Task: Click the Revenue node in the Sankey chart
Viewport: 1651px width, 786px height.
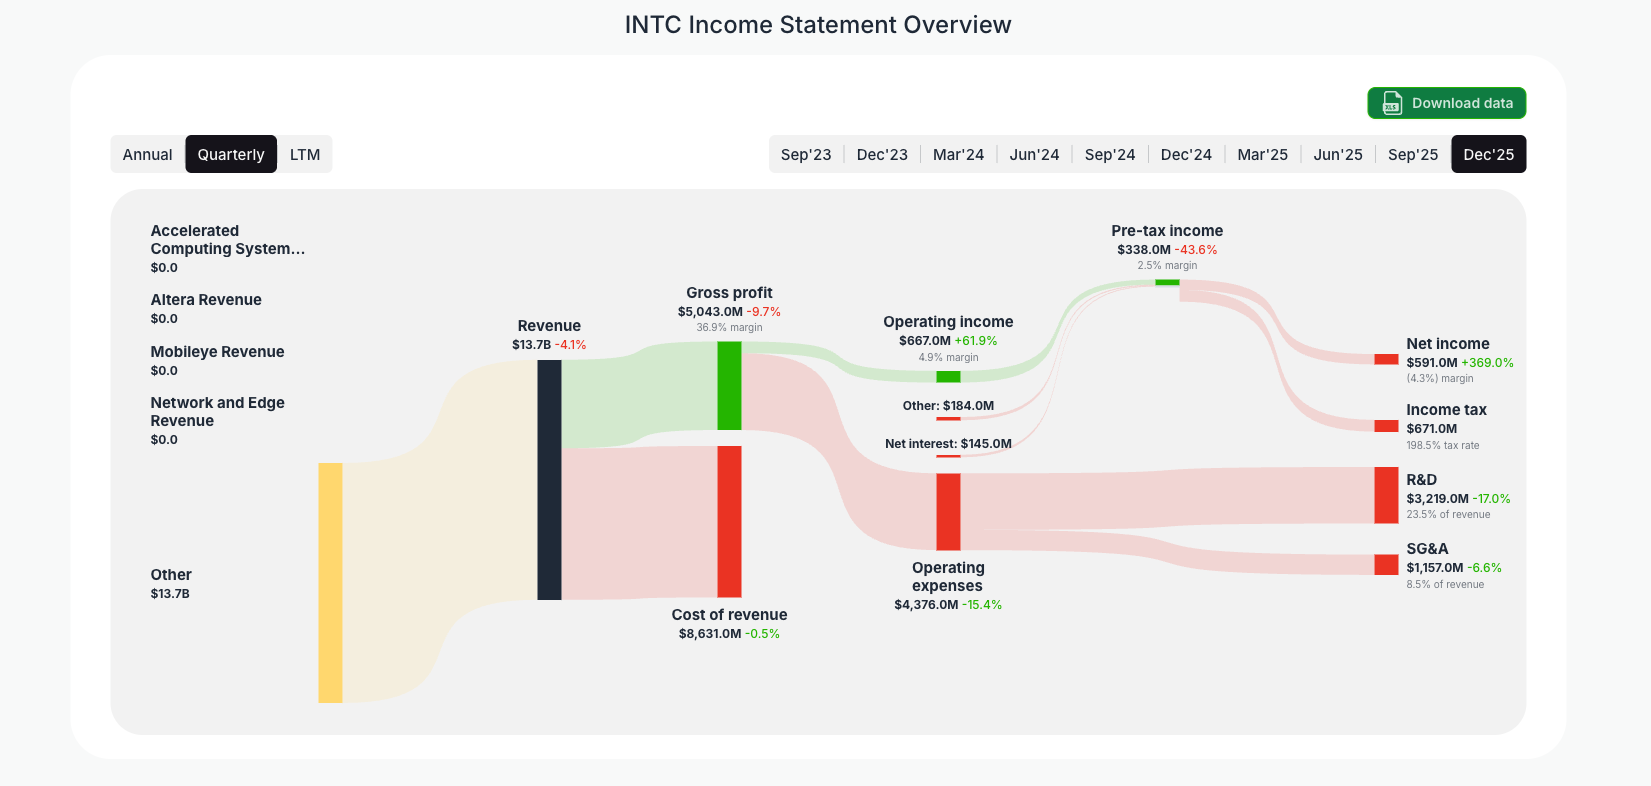Action: [548, 480]
